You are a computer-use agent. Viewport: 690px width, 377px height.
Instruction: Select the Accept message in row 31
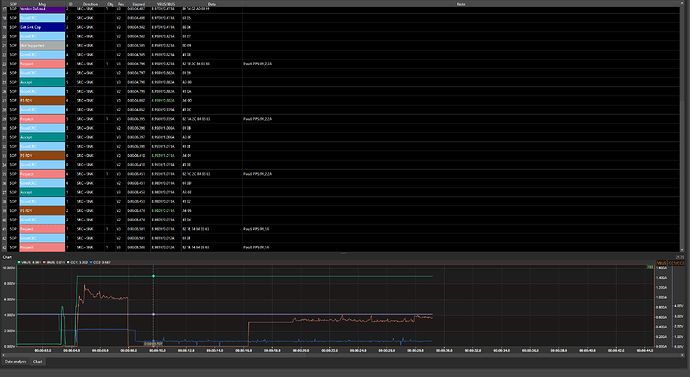pyautogui.click(x=42, y=137)
